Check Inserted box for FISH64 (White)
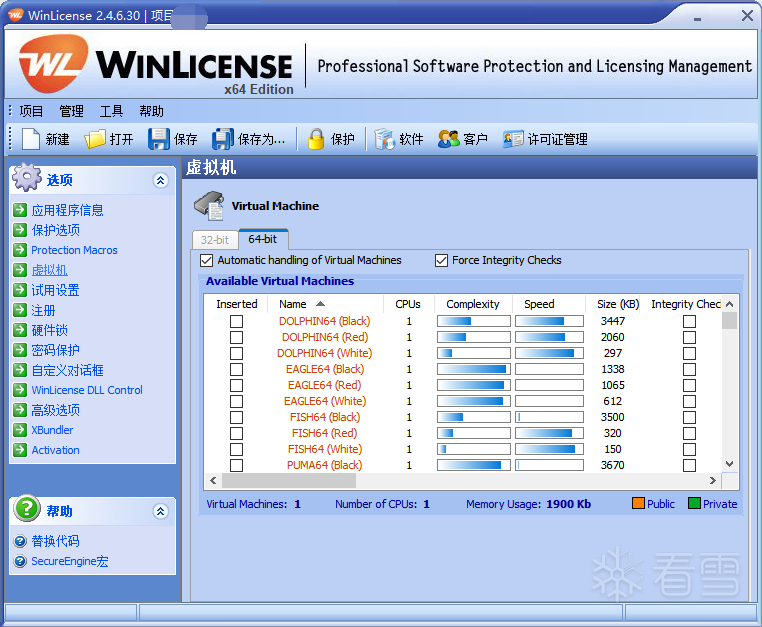The image size is (762, 627). point(236,449)
